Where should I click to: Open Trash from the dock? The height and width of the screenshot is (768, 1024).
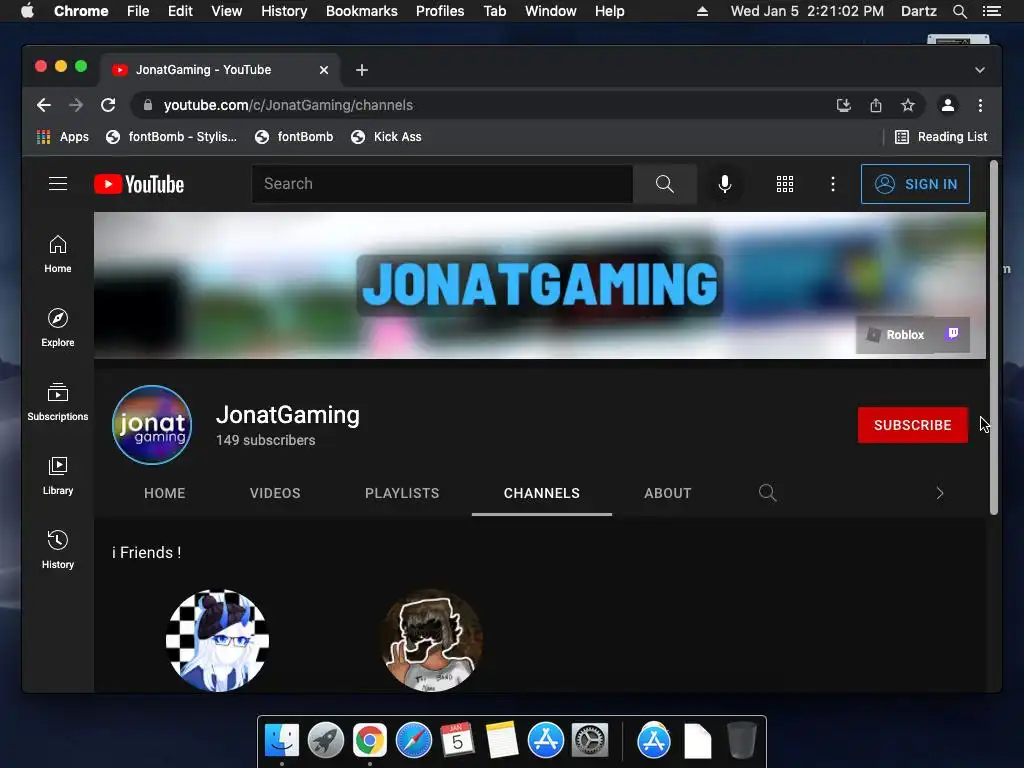pyautogui.click(x=741, y=741)
